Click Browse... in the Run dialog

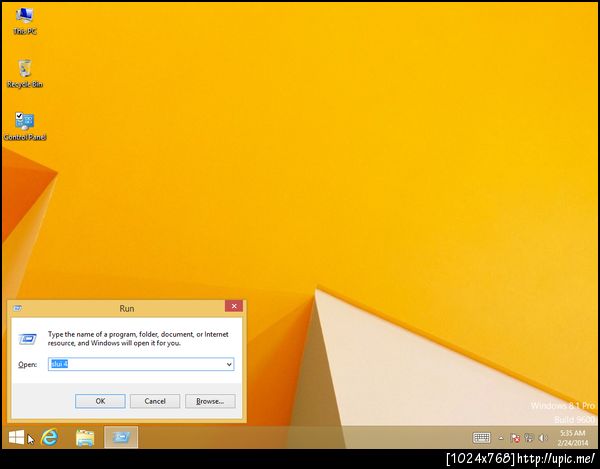tap(210, 401)
